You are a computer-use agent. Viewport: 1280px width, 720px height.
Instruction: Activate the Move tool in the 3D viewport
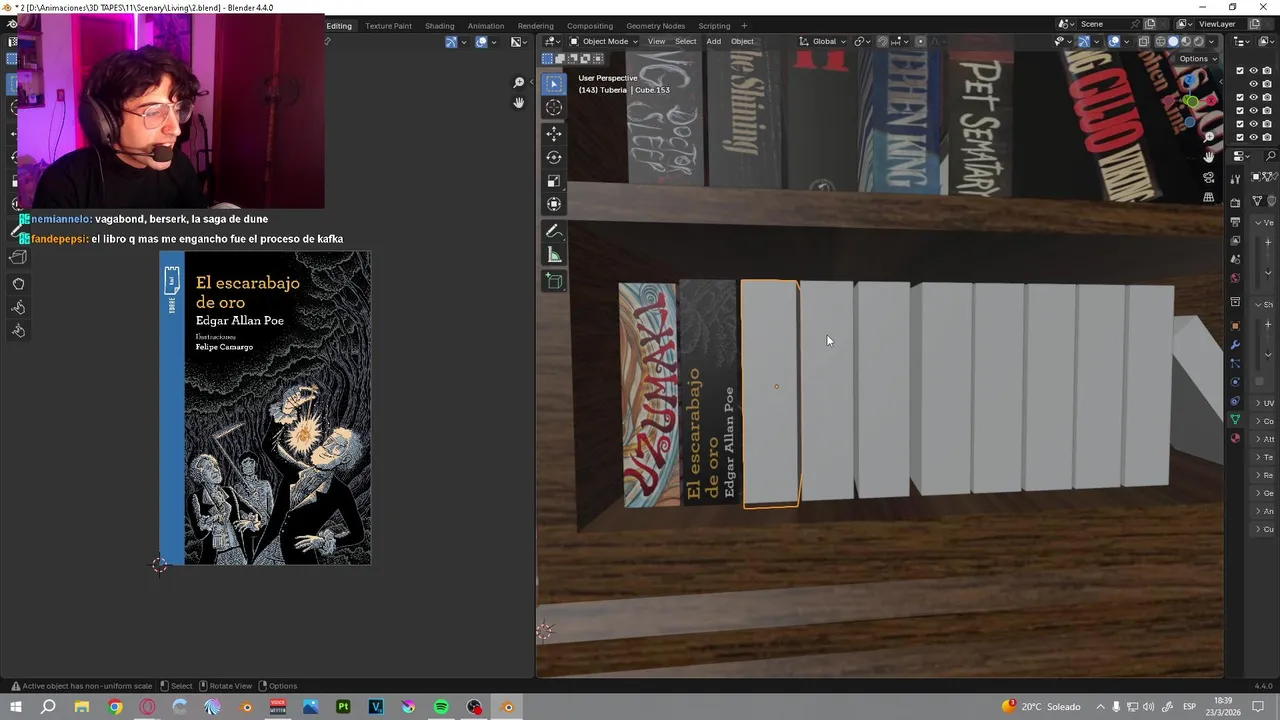click(x=554, y=133)
